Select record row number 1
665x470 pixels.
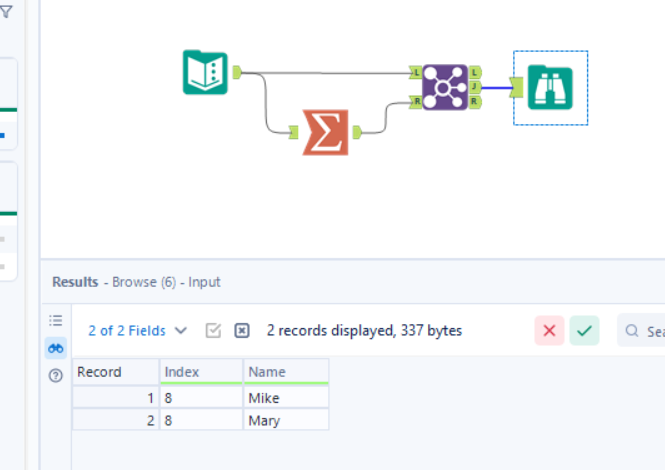coord(116,398)
